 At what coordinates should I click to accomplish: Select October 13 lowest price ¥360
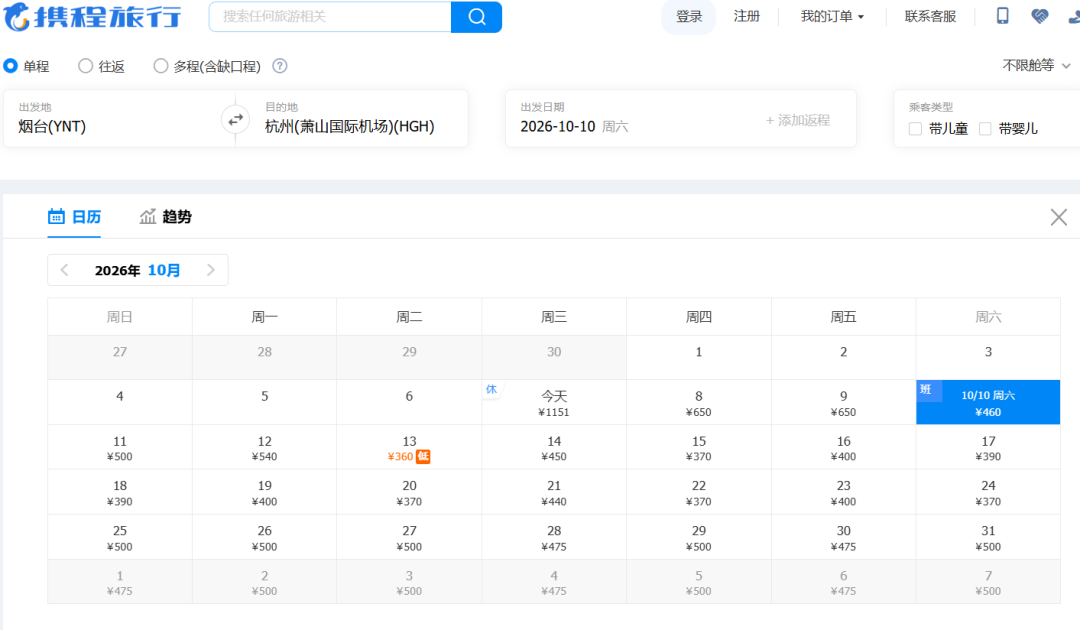click(x=409, y=448)
